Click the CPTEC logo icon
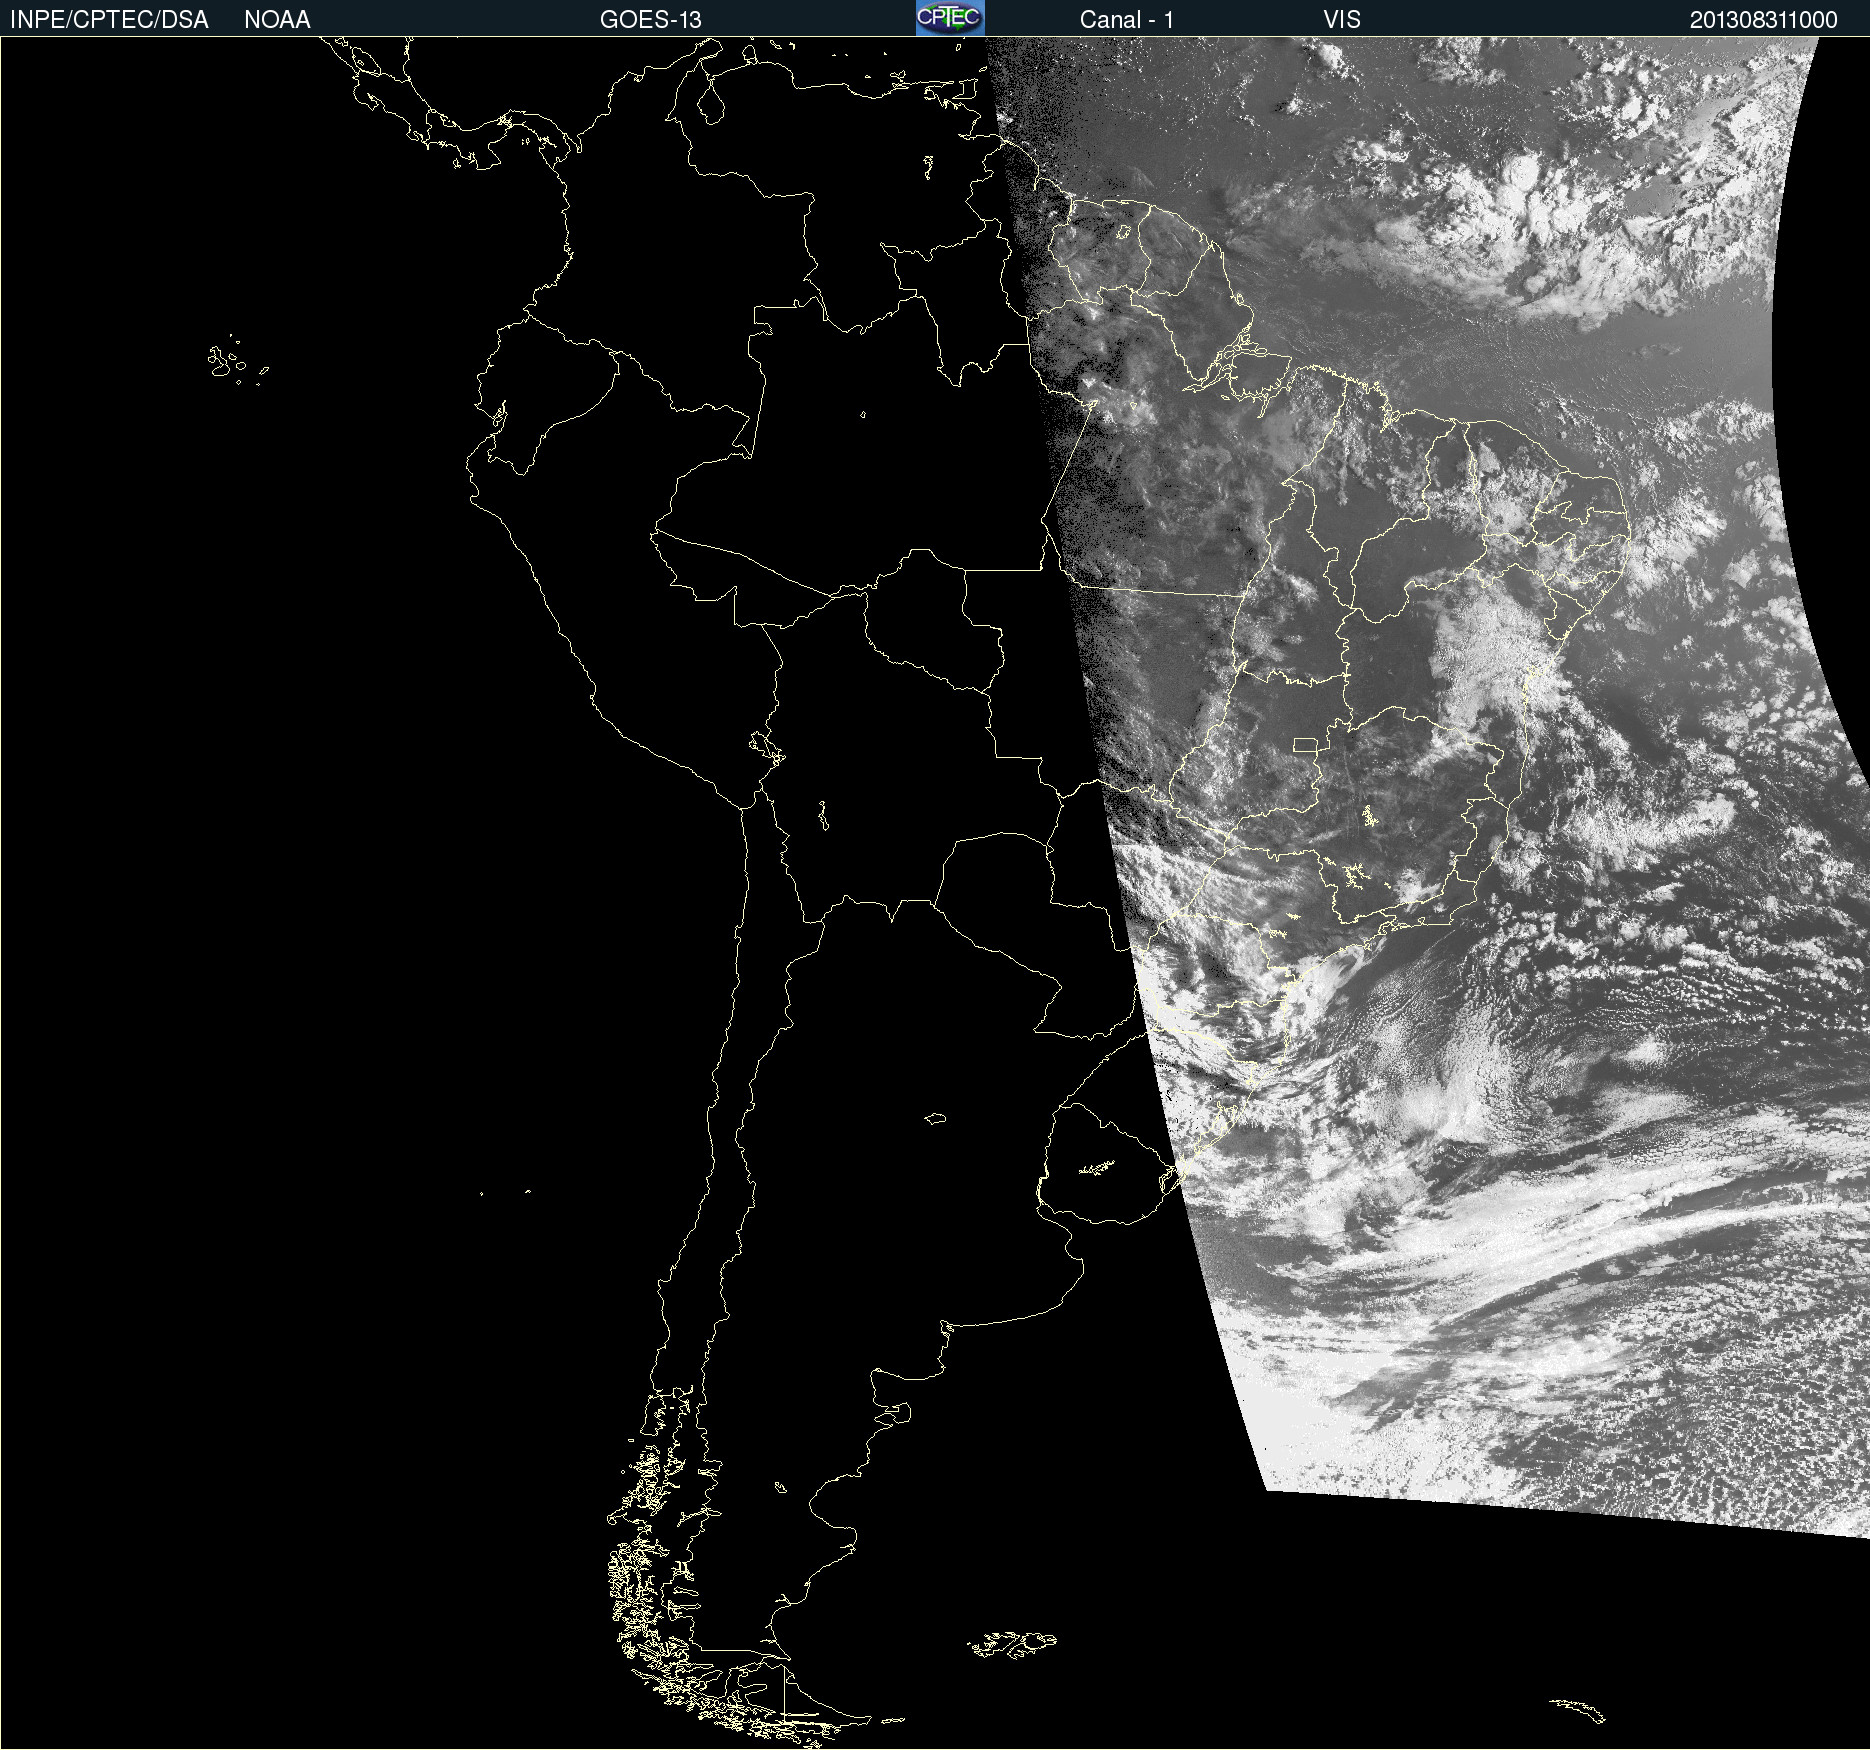Screen dimensions: 1870x1750 click(x=950, y=18)
